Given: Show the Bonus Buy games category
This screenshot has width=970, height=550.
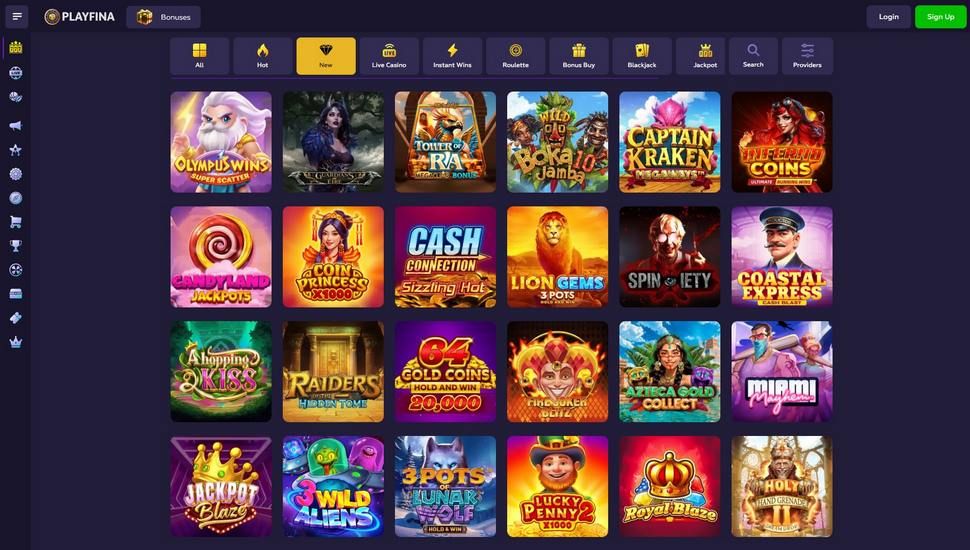Looking at the screenshot, I should pyautogui.click(x=578, y=56).
